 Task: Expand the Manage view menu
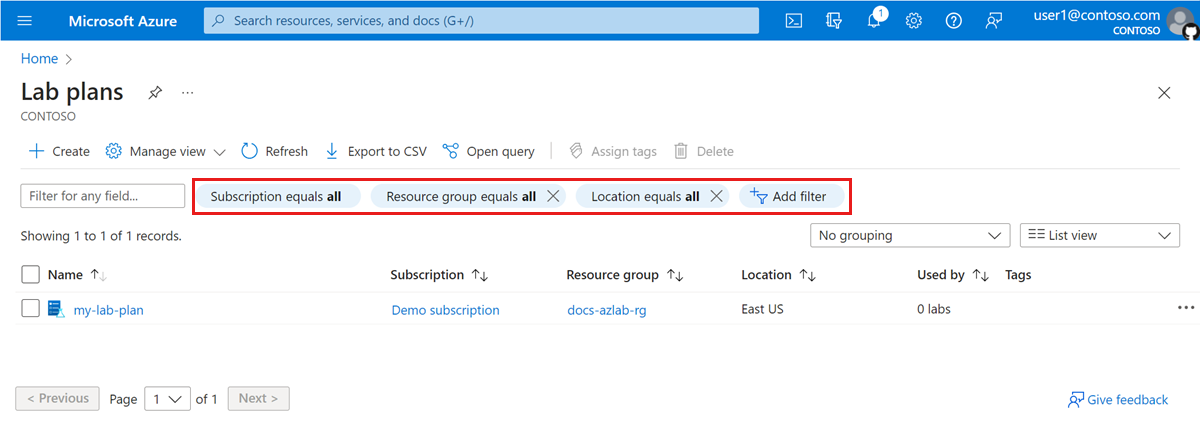tap(166, 152)
